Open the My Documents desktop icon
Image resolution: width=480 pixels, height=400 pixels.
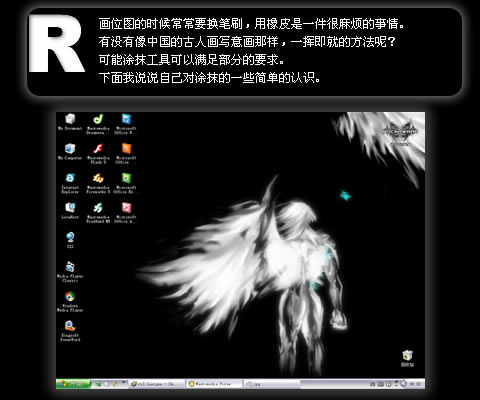(70, 122)
